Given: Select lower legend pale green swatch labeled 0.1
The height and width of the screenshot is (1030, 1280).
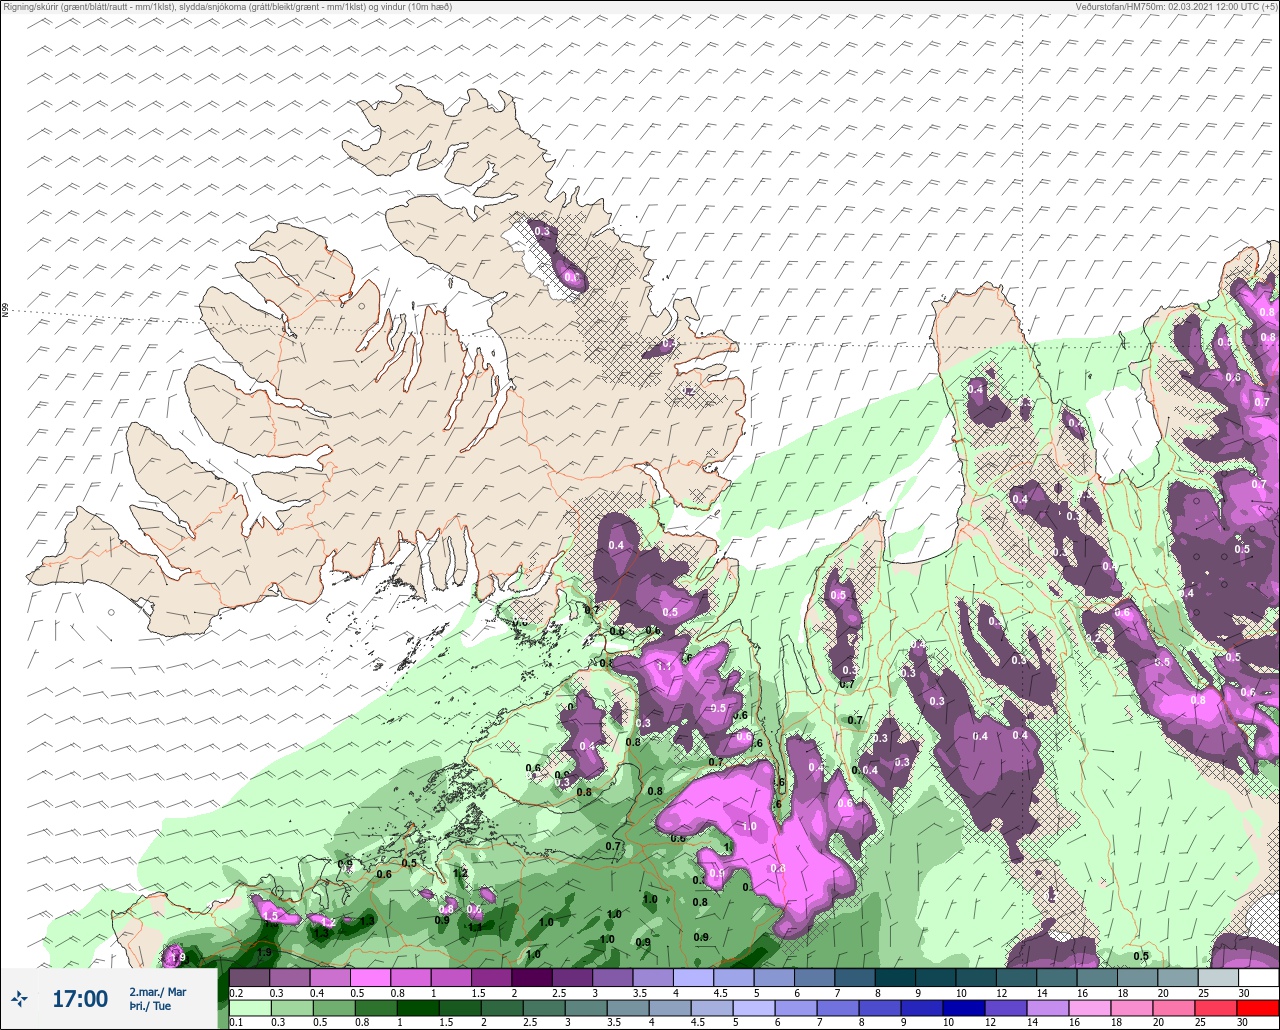Looking at the screenshot, I should pyautogui.click(x=250, y=1007).
